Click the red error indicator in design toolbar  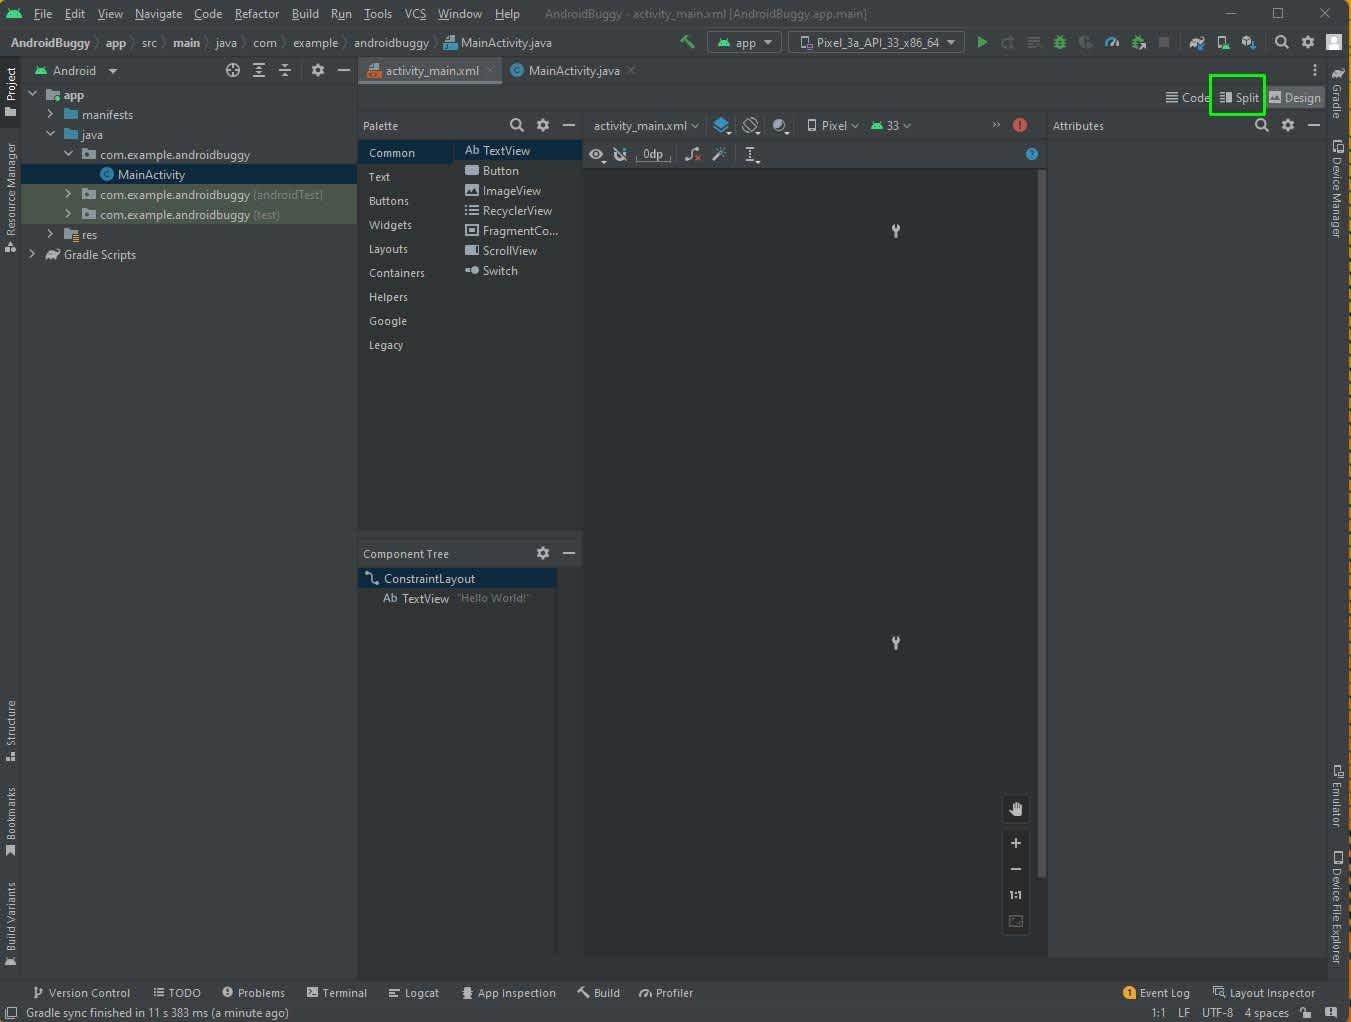1020,125
